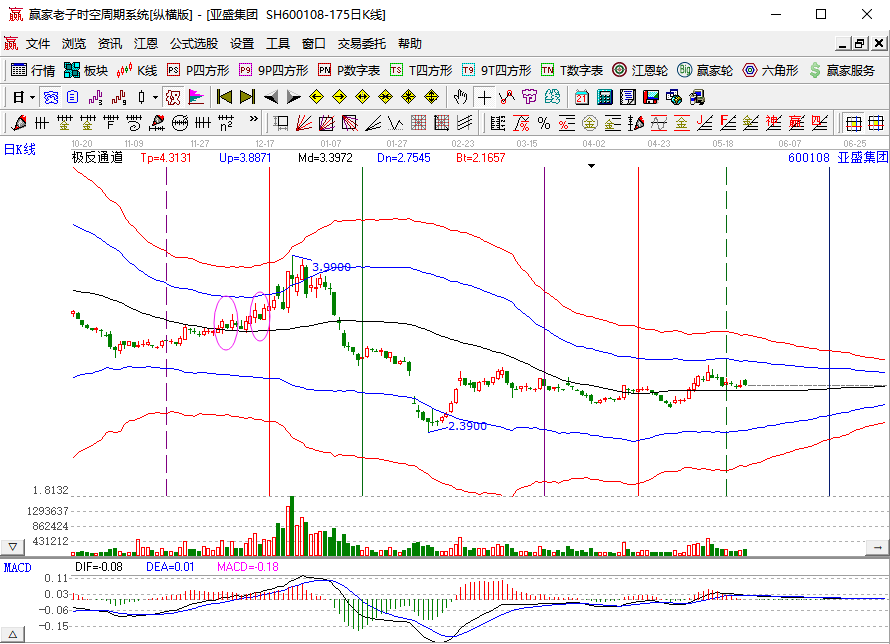Click yellow diamond right-arrow icon

point(339,98)
